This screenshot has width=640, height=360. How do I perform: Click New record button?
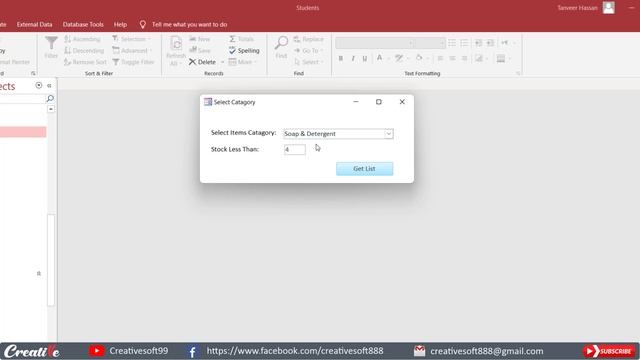pos(200,39)
